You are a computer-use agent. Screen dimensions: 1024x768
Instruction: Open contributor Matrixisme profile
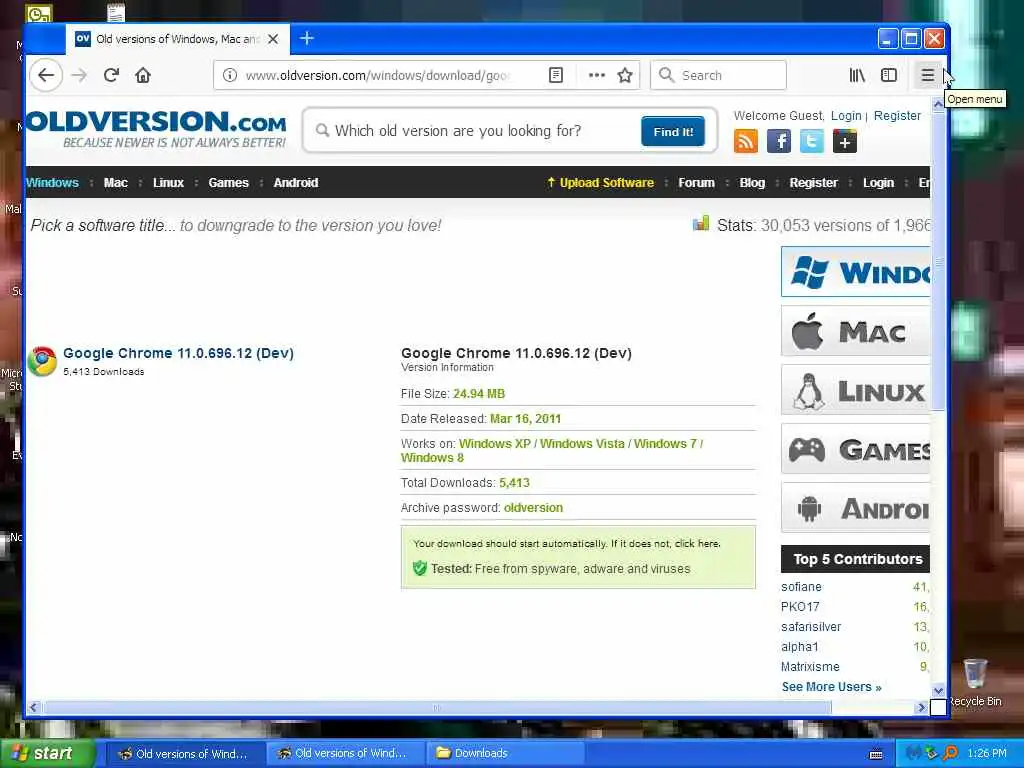pyautogui.click(x=810, y=667)
